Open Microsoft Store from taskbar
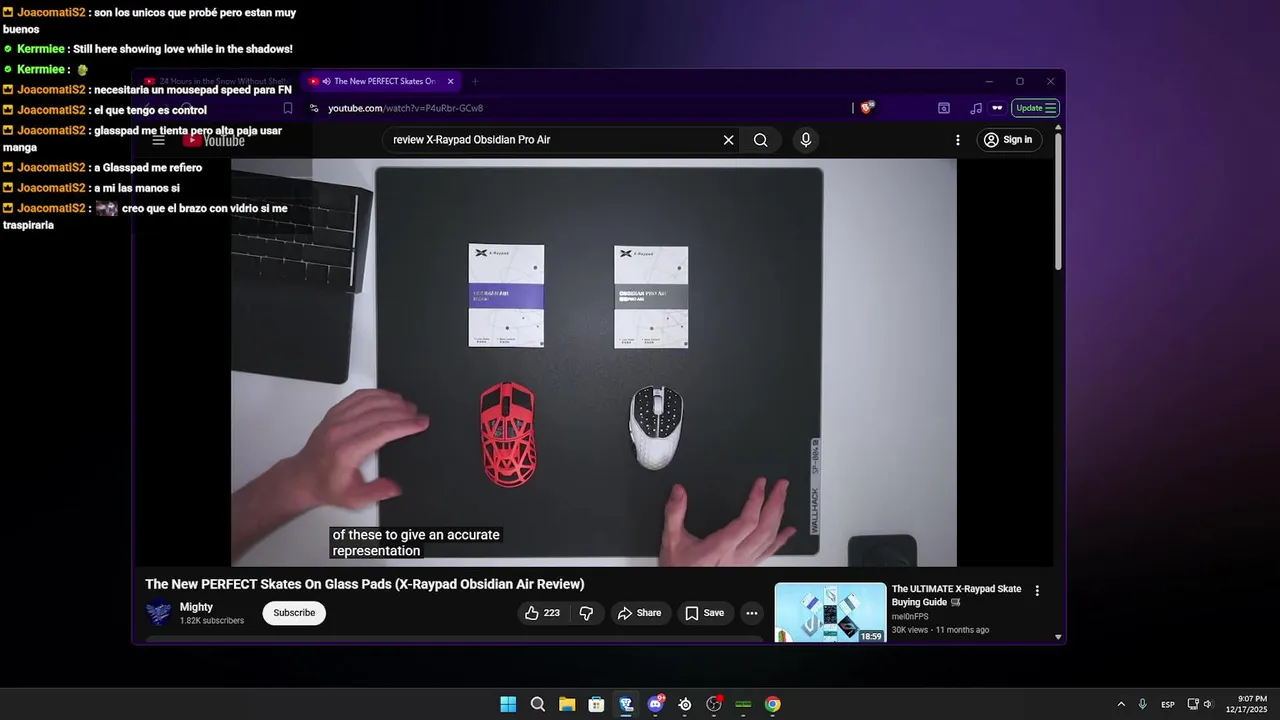The image size is (1280, 720). pos(596,704)
